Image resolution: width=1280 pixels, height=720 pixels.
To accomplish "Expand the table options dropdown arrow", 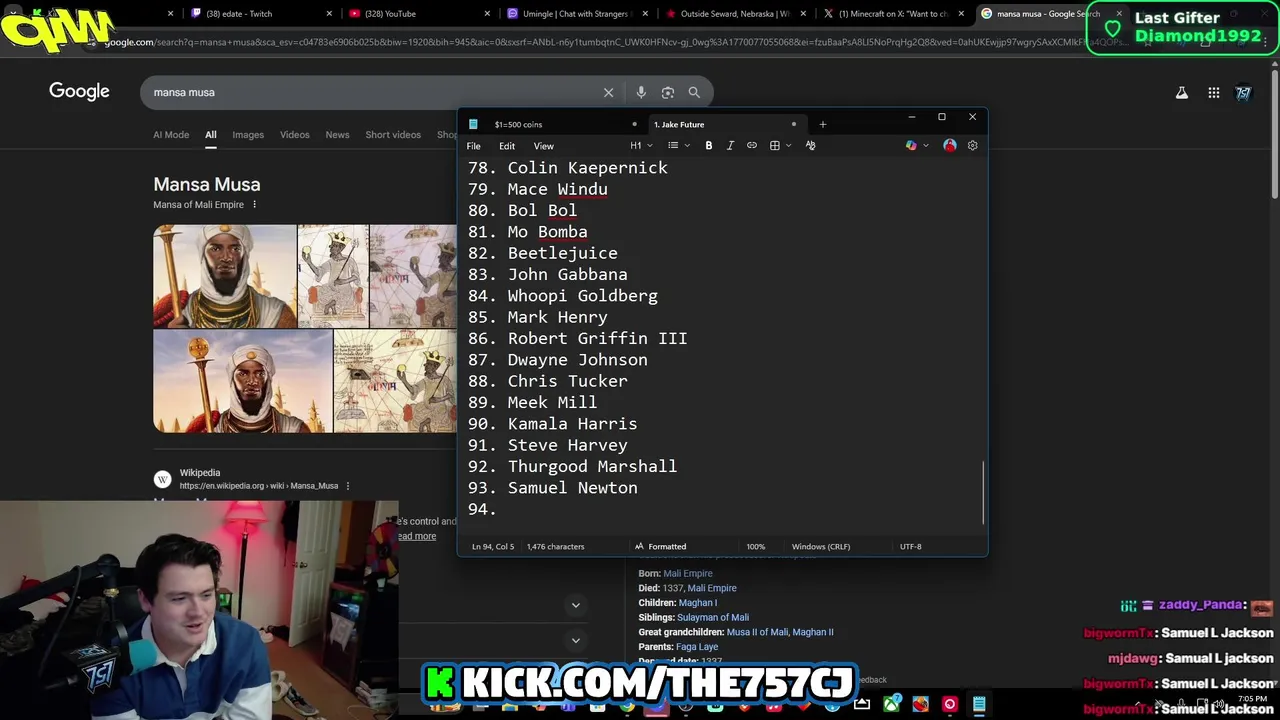I will pos(788,146).
